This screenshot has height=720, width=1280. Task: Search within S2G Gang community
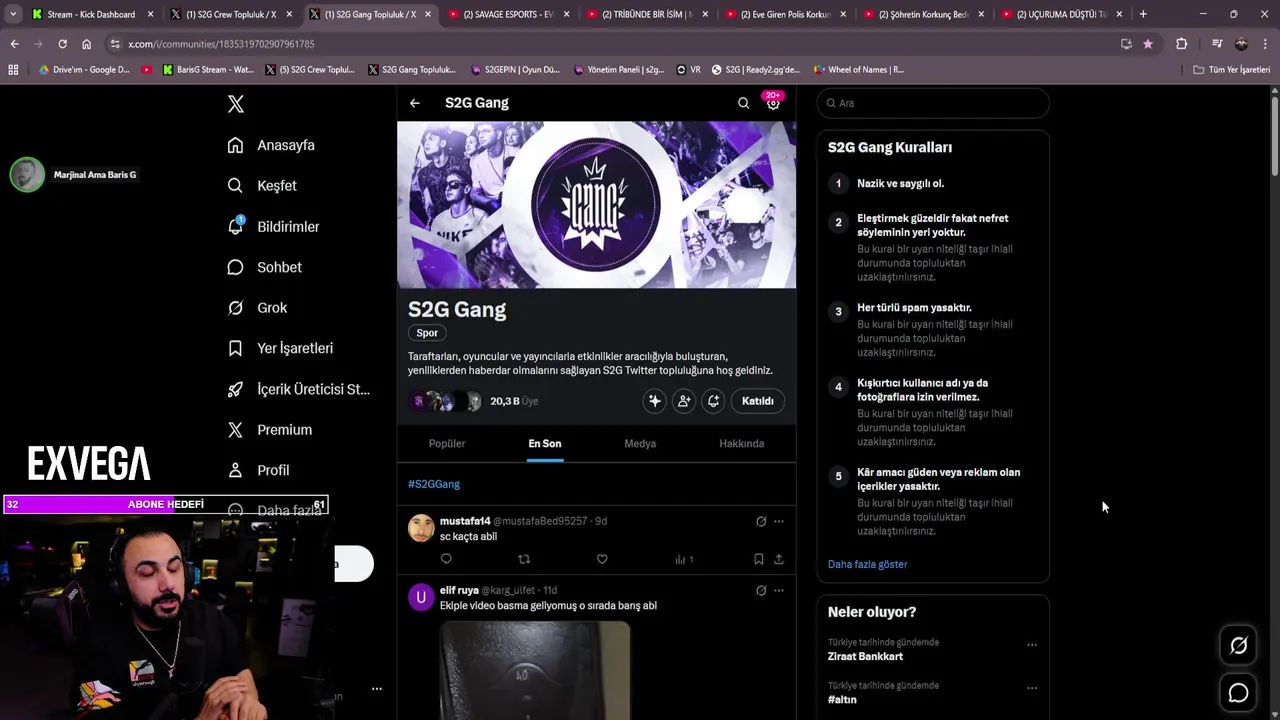(x=743, y=103)
